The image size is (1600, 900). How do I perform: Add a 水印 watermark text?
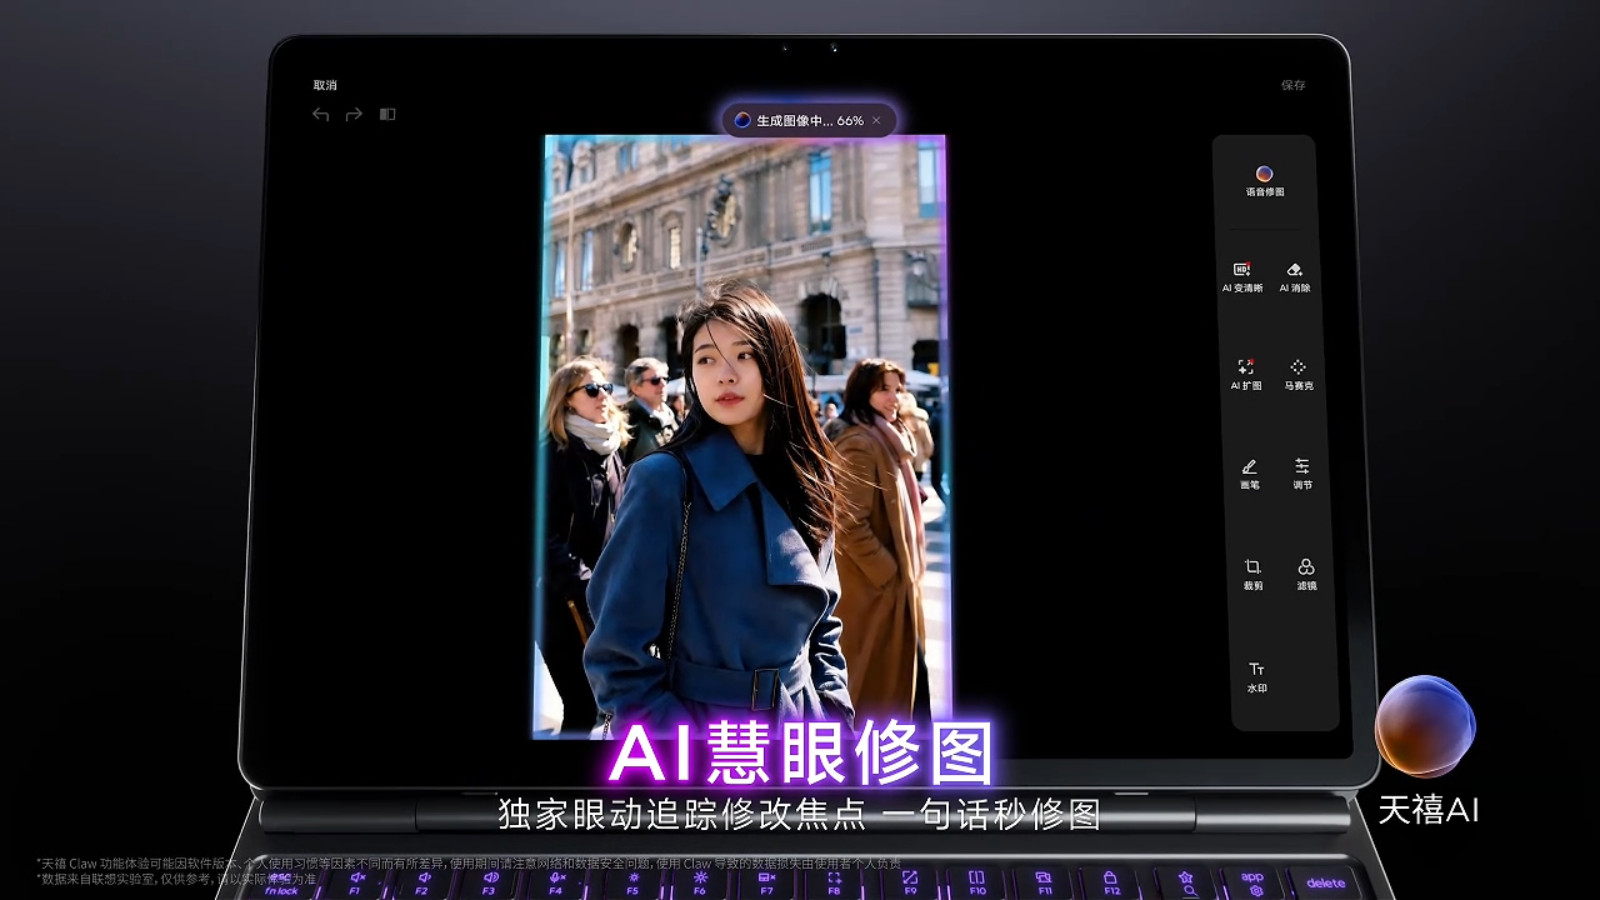coord(1257,677)
